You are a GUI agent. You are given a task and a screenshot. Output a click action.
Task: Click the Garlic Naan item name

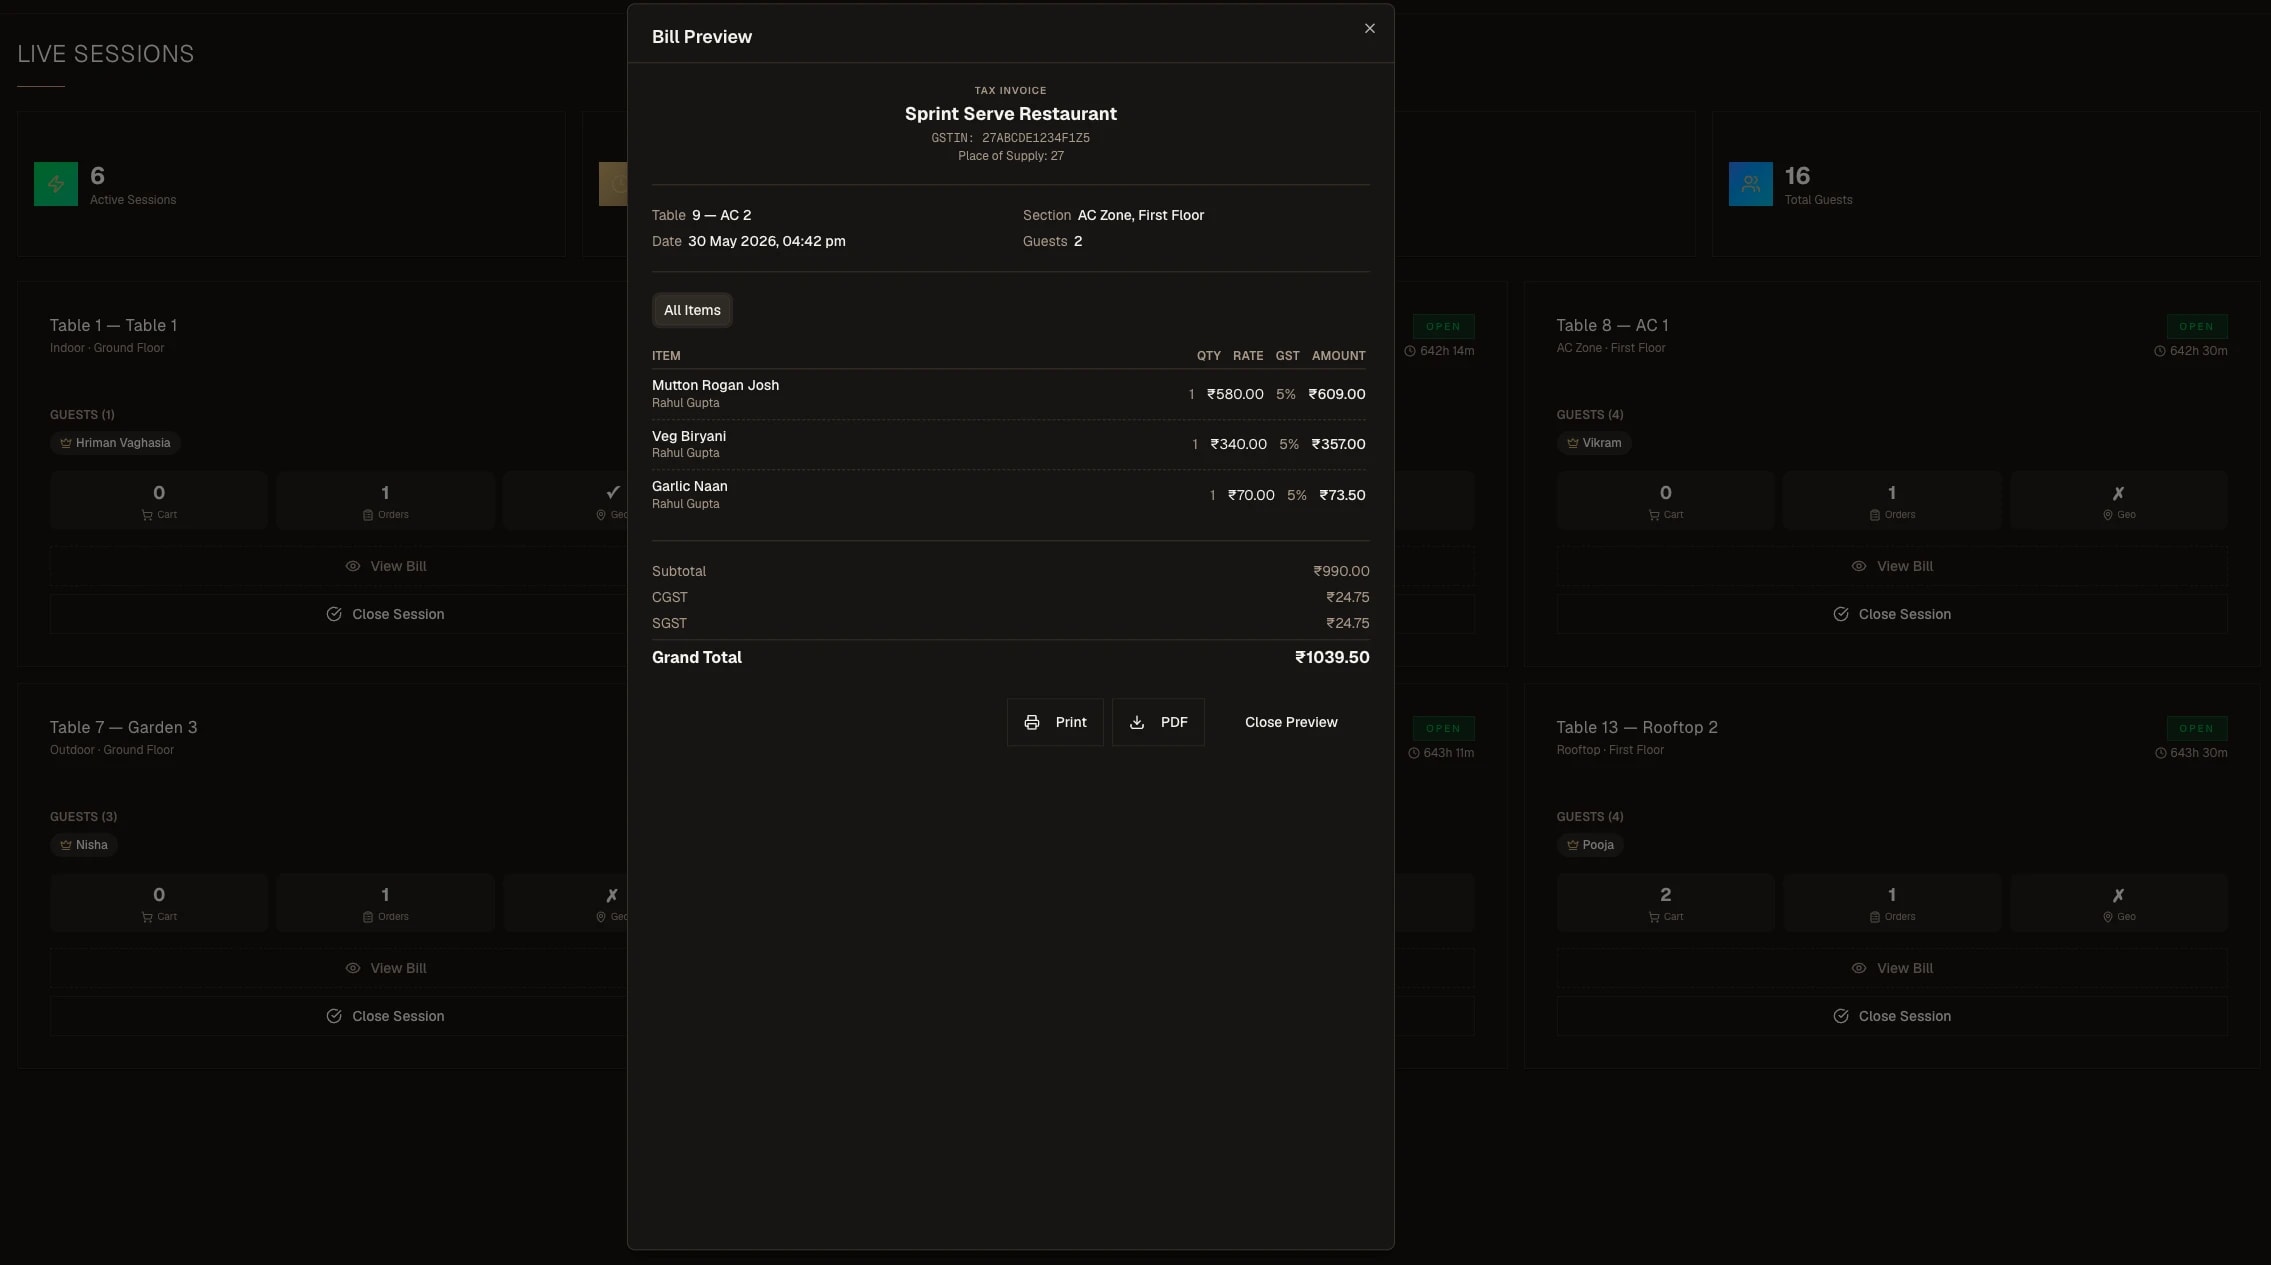tap(690, 486)
